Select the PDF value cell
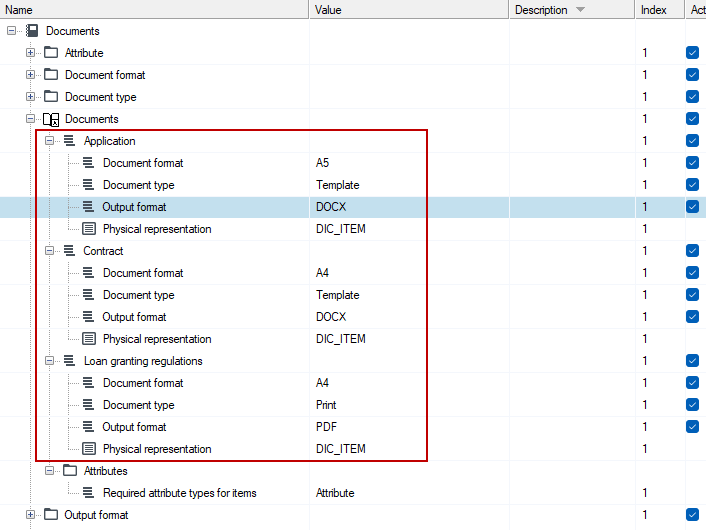The image size is (706, 530). [326, 426]
